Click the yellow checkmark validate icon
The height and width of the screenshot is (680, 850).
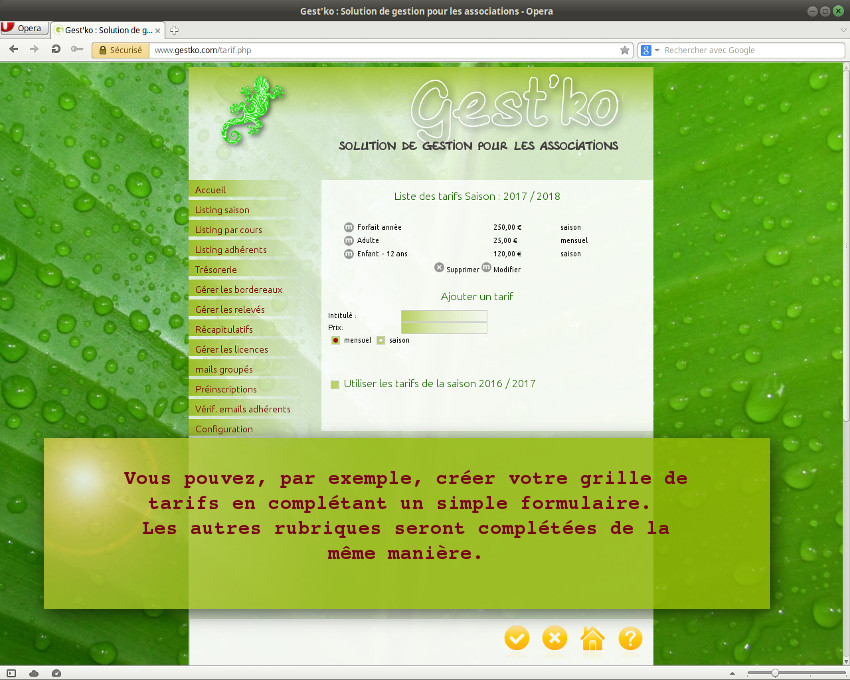[517, 638]
